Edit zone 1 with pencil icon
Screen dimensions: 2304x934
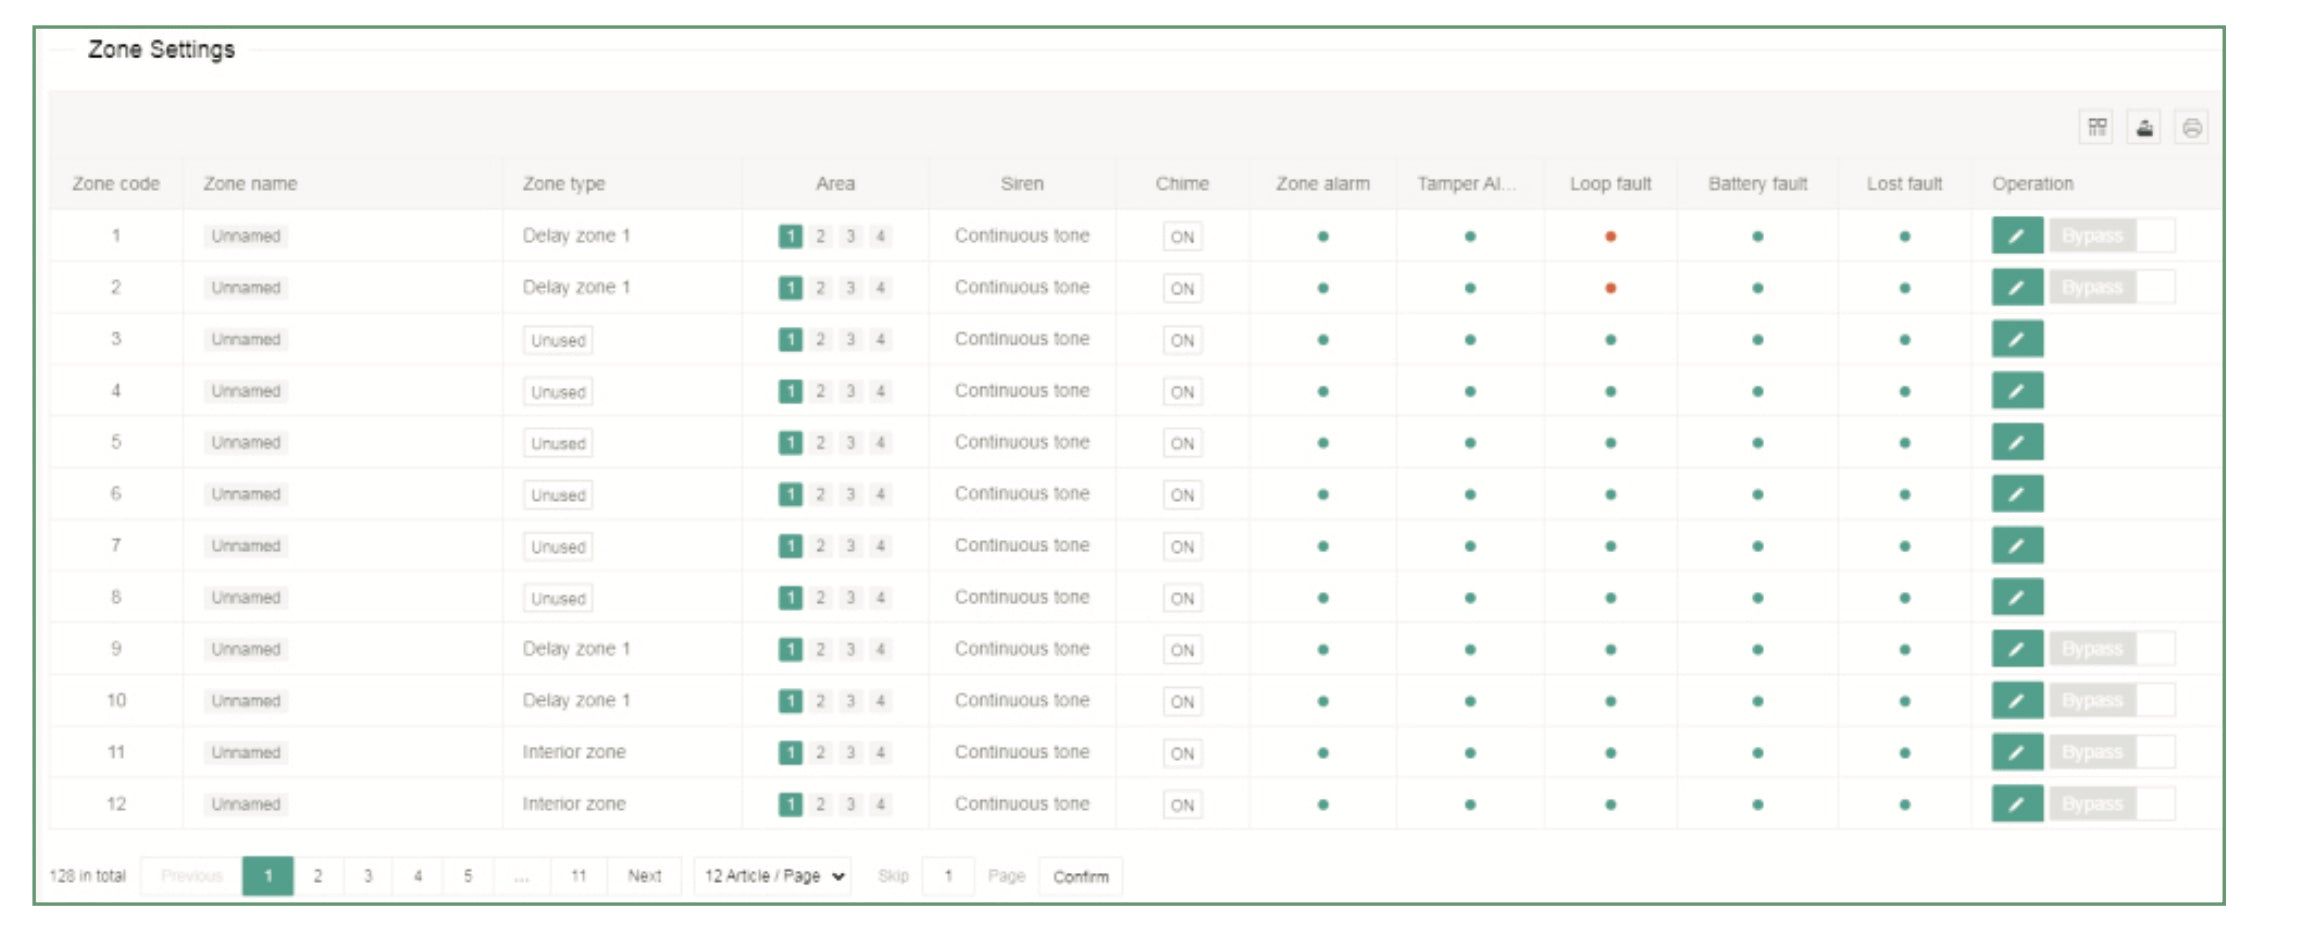[2016, 236]
